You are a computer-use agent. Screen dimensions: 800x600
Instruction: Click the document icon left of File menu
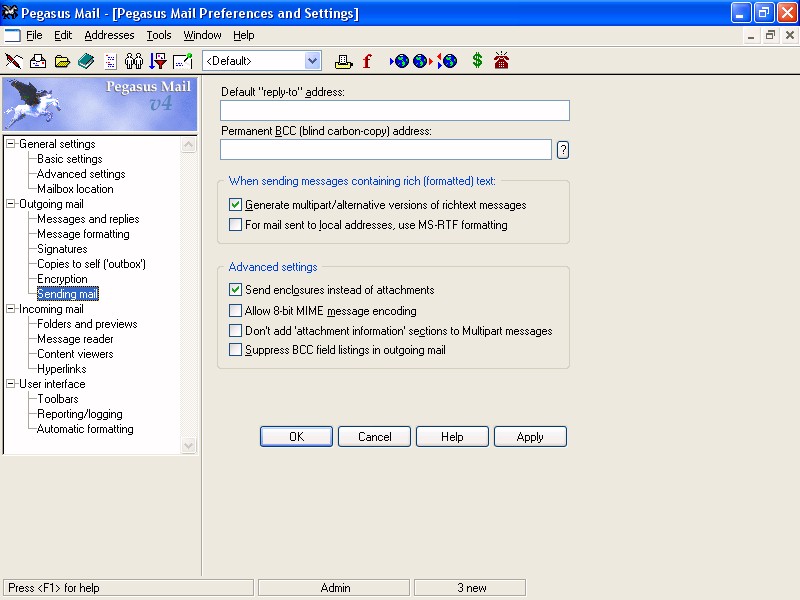point(12,35)
